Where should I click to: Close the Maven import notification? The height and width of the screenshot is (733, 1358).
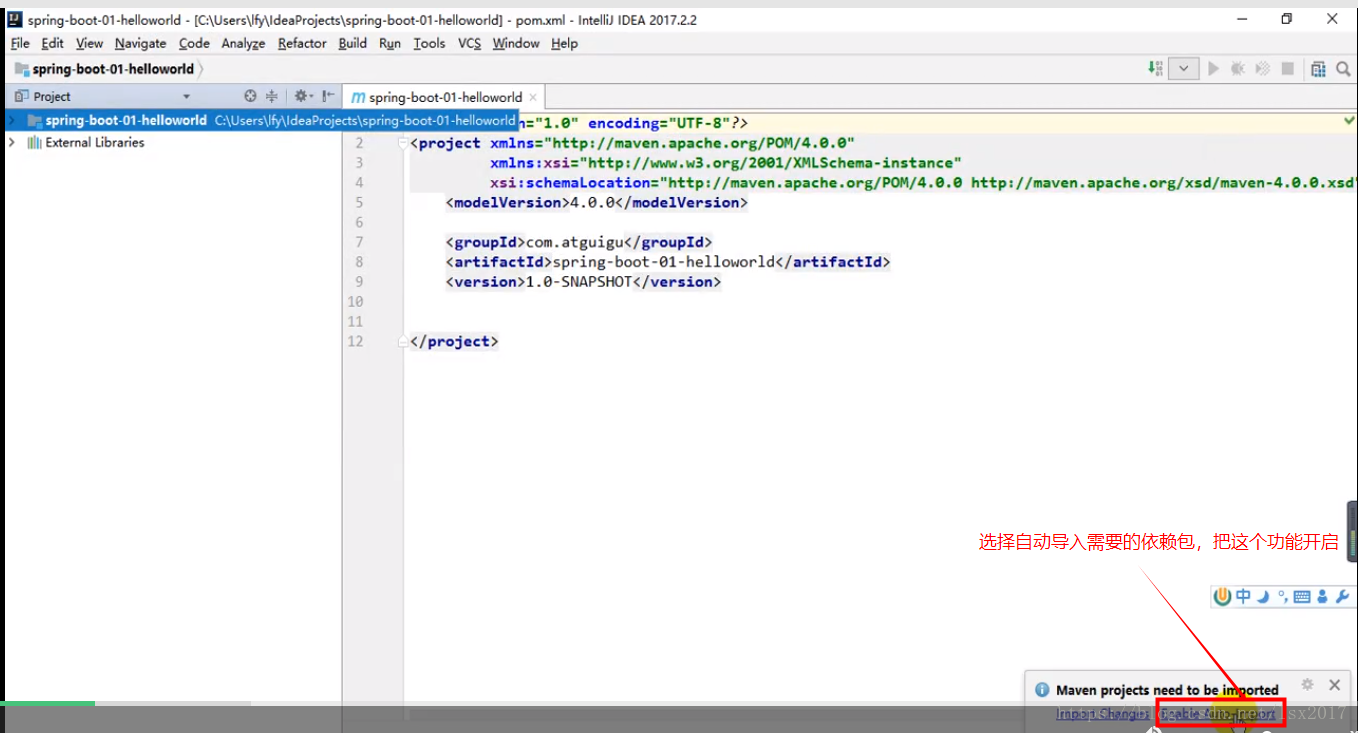pyautogui.click(x=1334, y=685)
